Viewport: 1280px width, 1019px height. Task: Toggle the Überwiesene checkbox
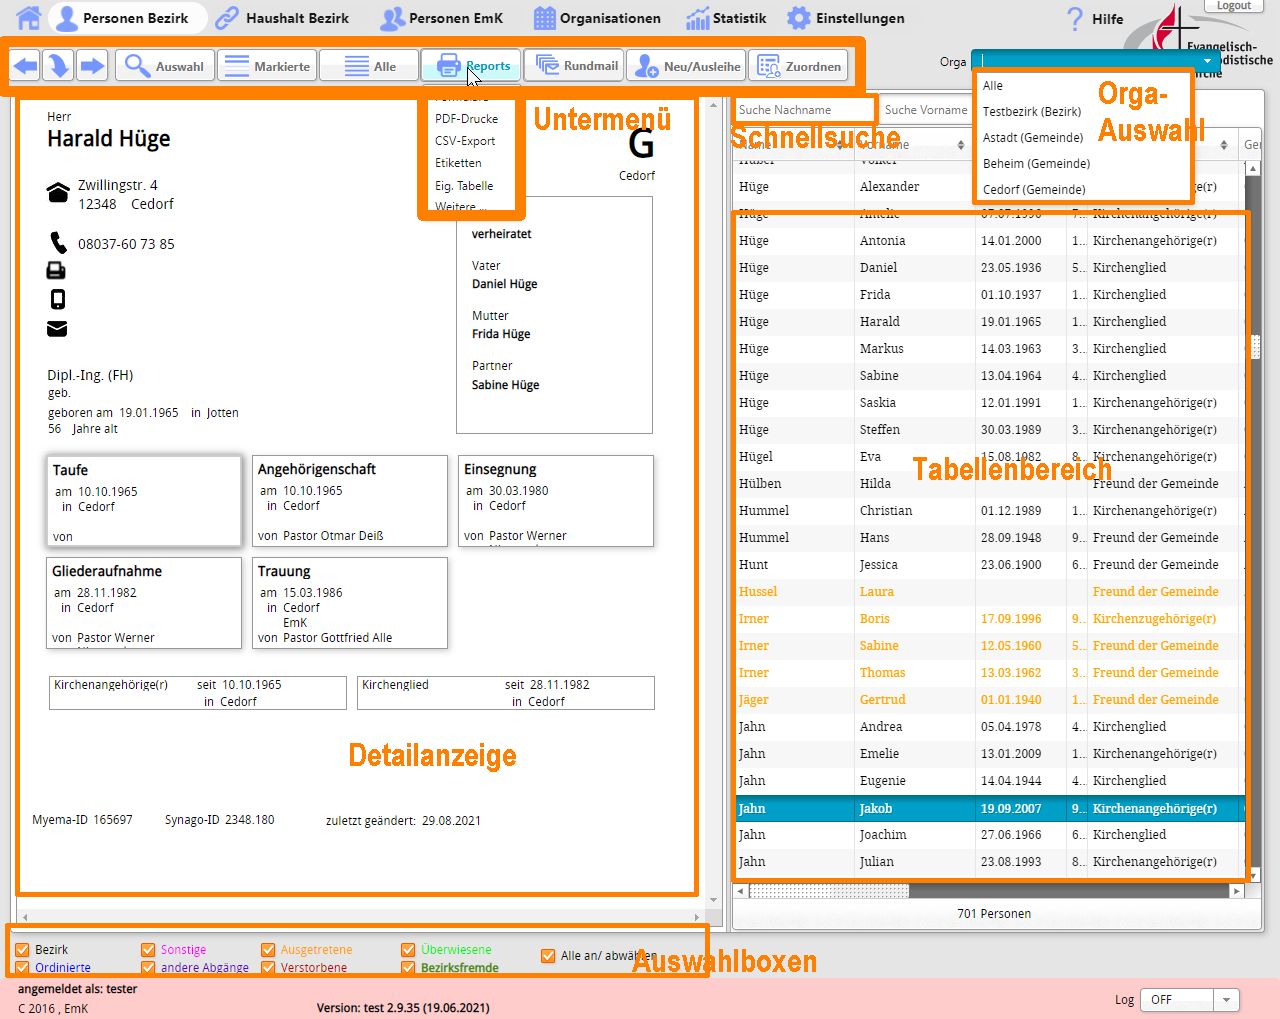pyautogui.click(x=408, y=950)
